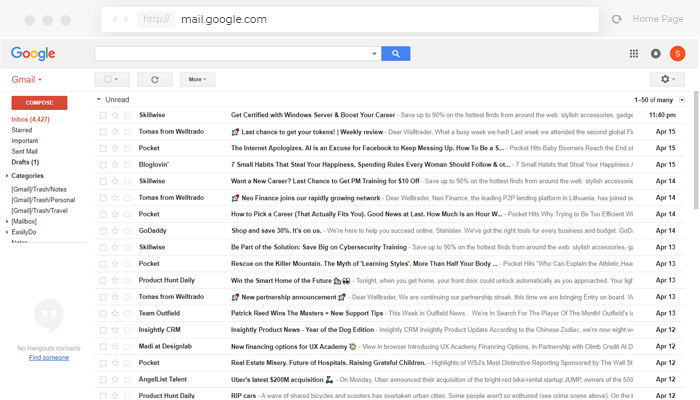The height and width of the screenshot is (400, 700).
Task: Open the Starred folder
Action: 21,130
